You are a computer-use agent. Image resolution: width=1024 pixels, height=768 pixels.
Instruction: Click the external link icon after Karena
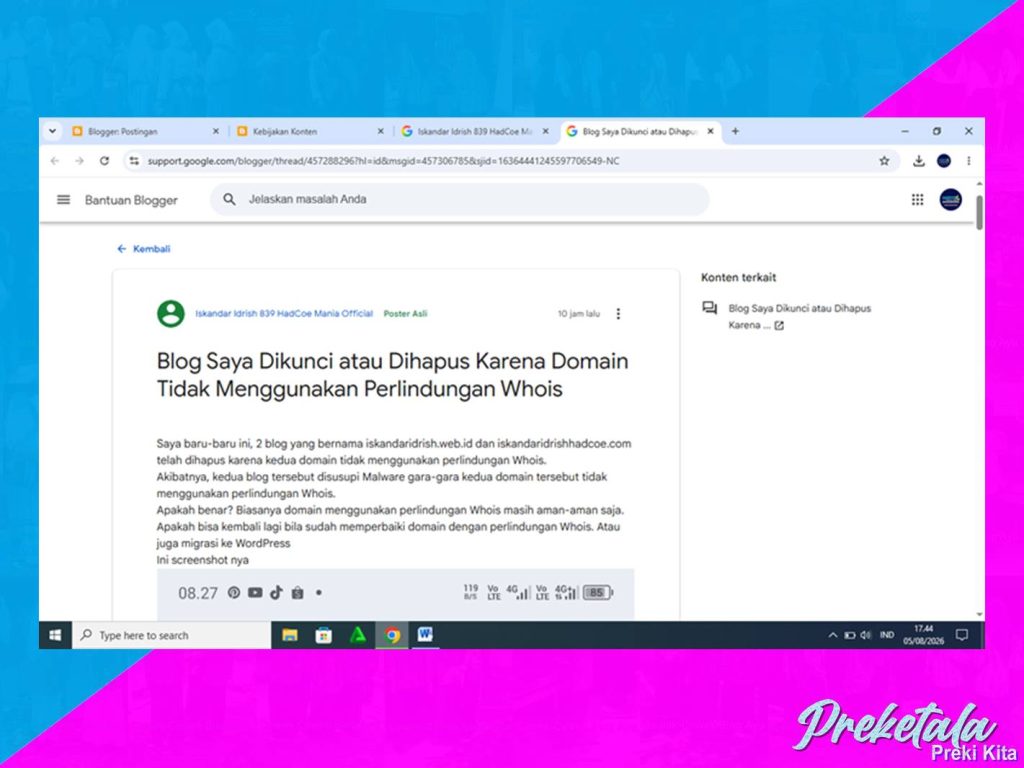[779, 325]
